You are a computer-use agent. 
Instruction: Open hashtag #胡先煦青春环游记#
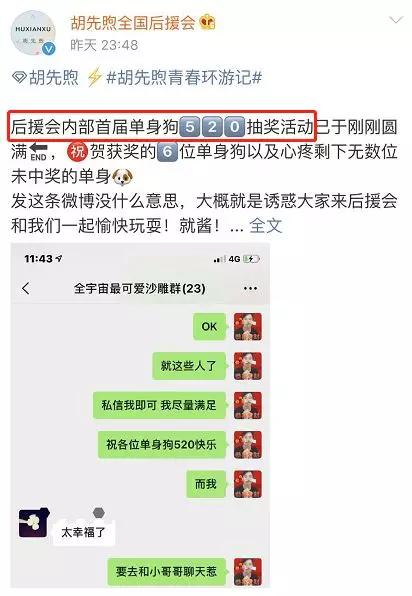coord(184,78)
